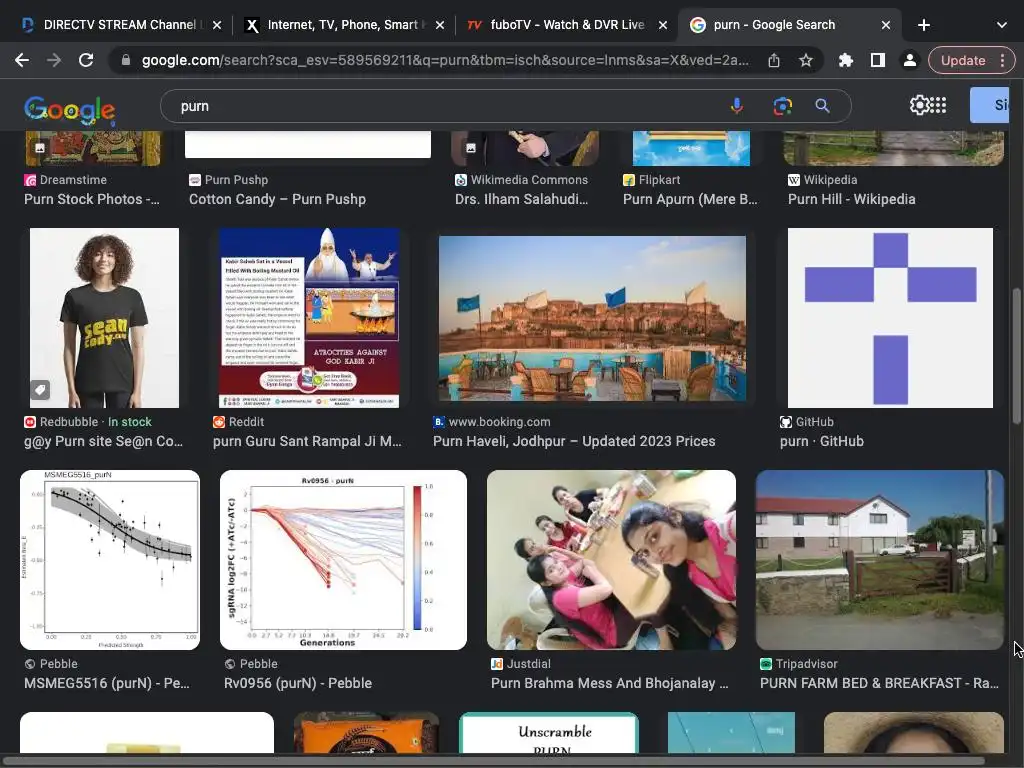Image resolution: width=1024 pixels, height=768 pixels.
Task: Open the Rv0956 purN generations chart image
Action: [344, 560]
